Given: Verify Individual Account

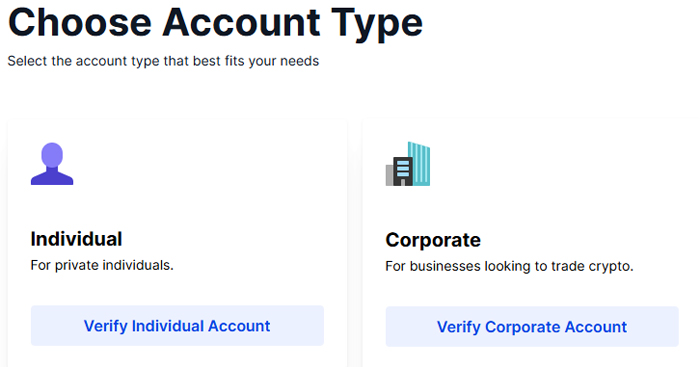Looking at the screenshot, I should pos(177,326).
